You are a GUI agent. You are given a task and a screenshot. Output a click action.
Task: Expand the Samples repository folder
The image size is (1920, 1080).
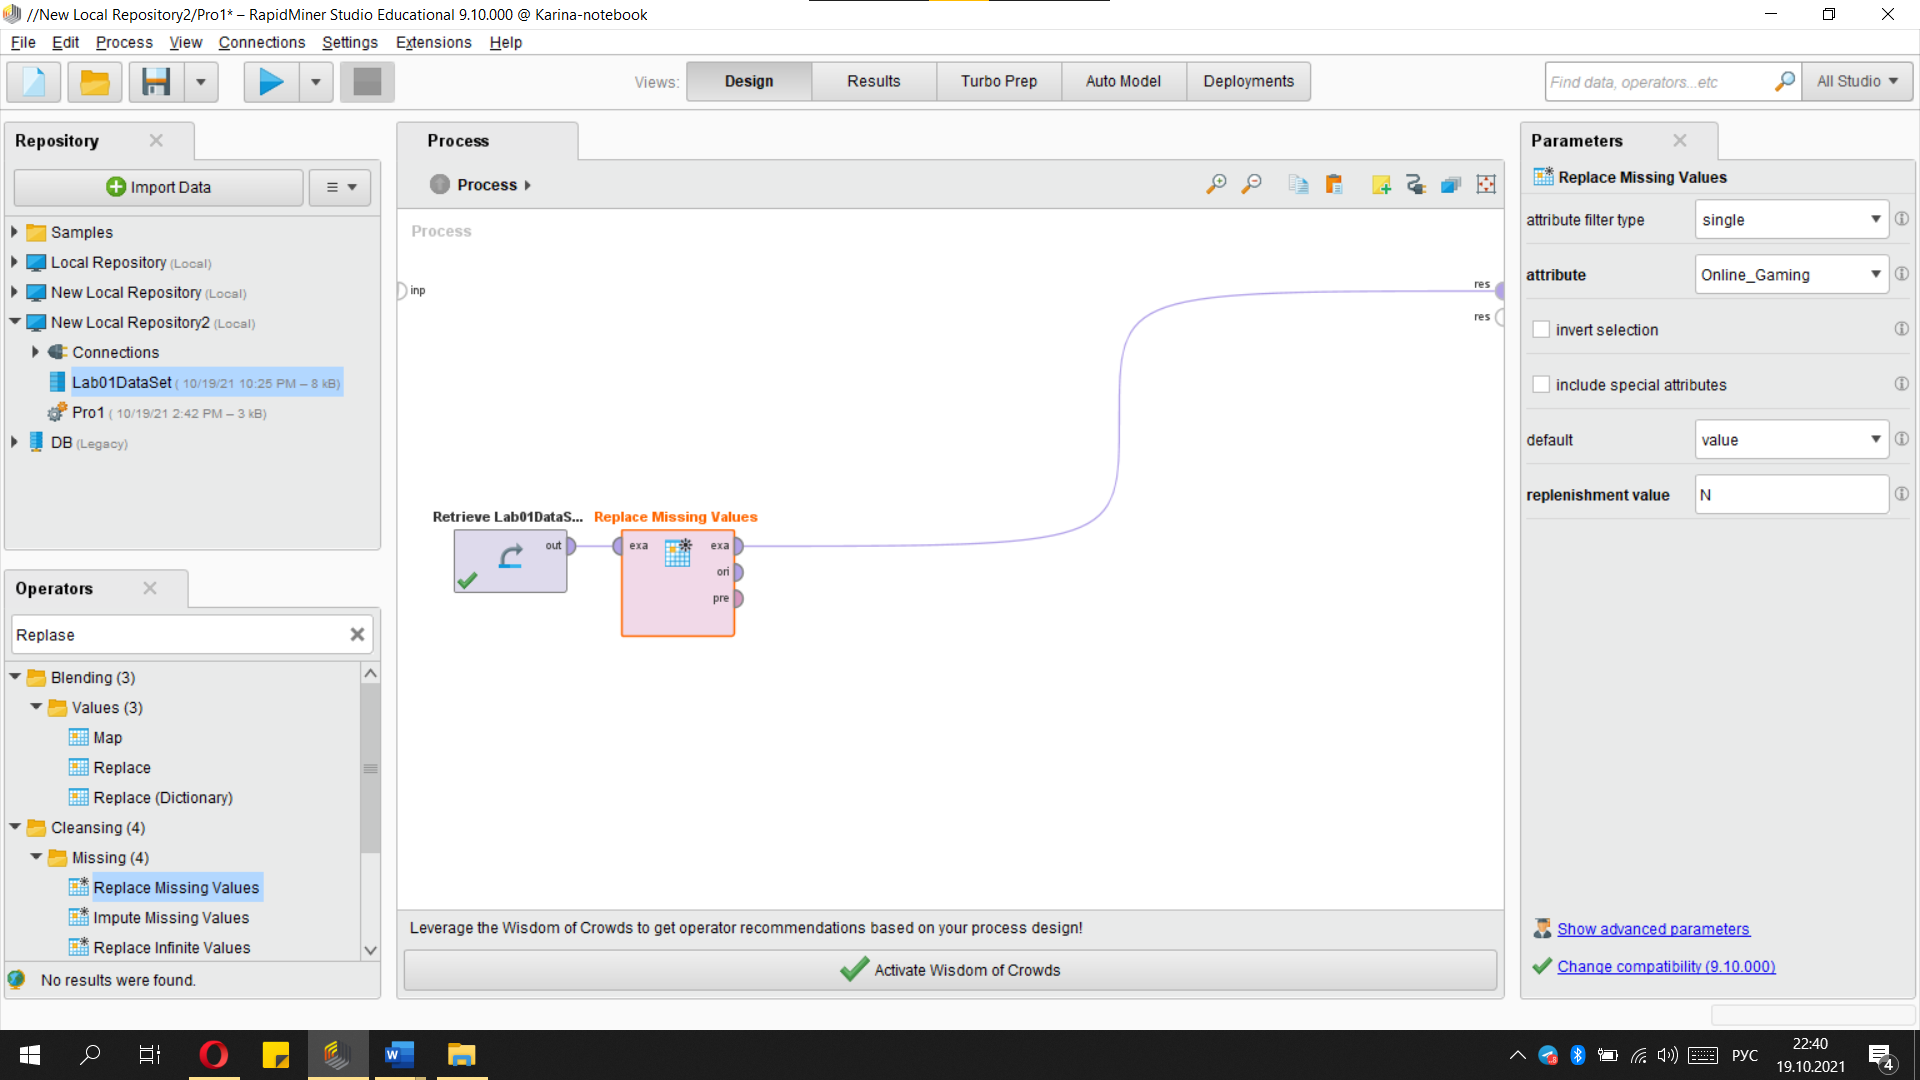coord(14,232)
